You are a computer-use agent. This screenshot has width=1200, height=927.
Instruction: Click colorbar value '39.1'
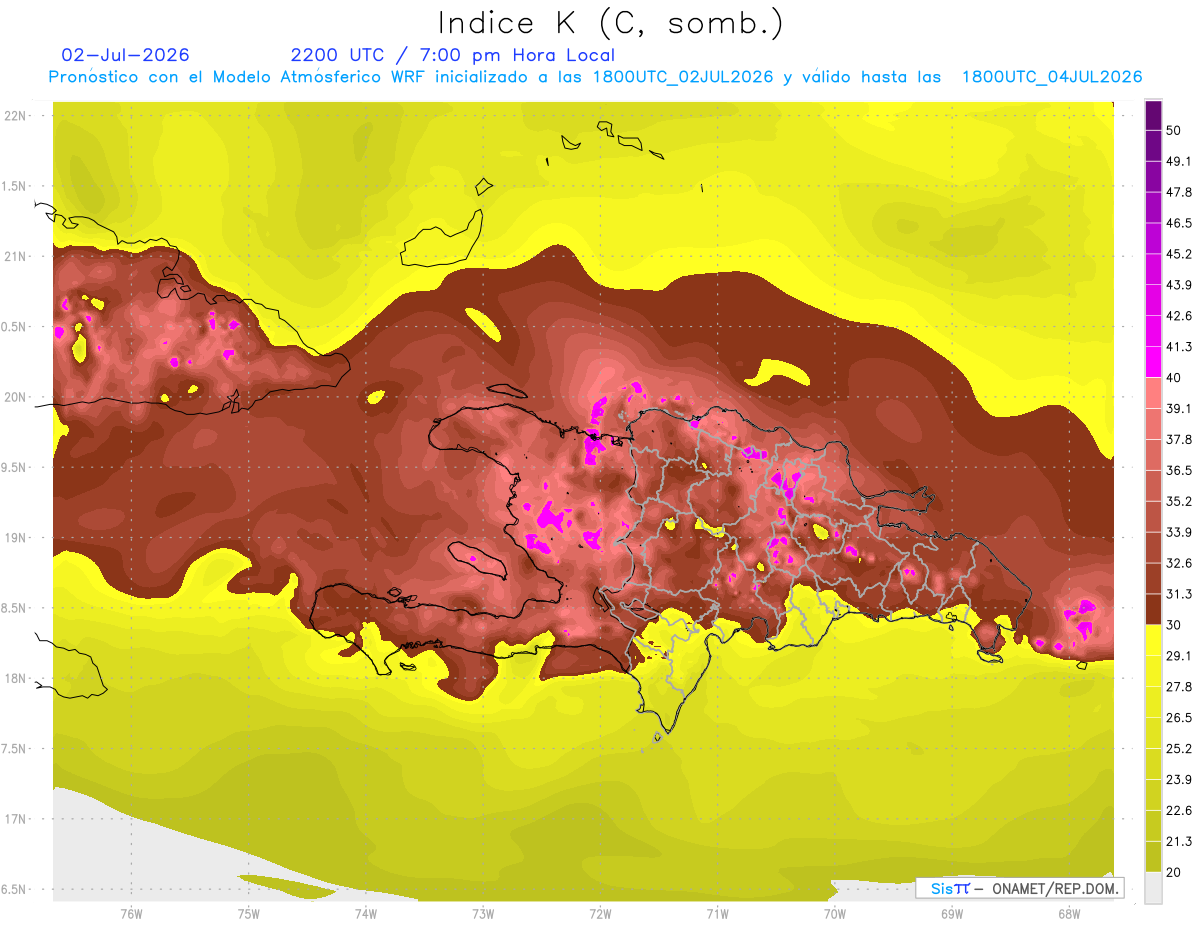[1178, 408]
